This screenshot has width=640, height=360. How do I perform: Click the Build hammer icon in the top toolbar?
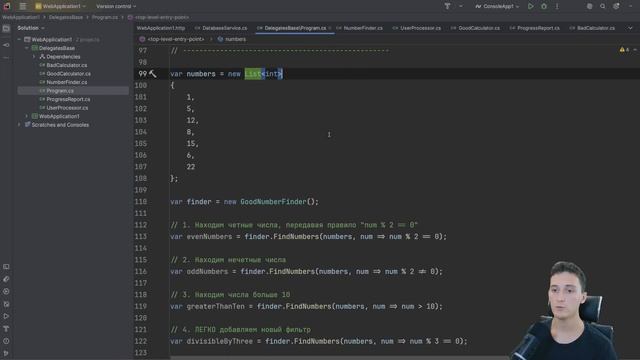click(x=447, y=6)
